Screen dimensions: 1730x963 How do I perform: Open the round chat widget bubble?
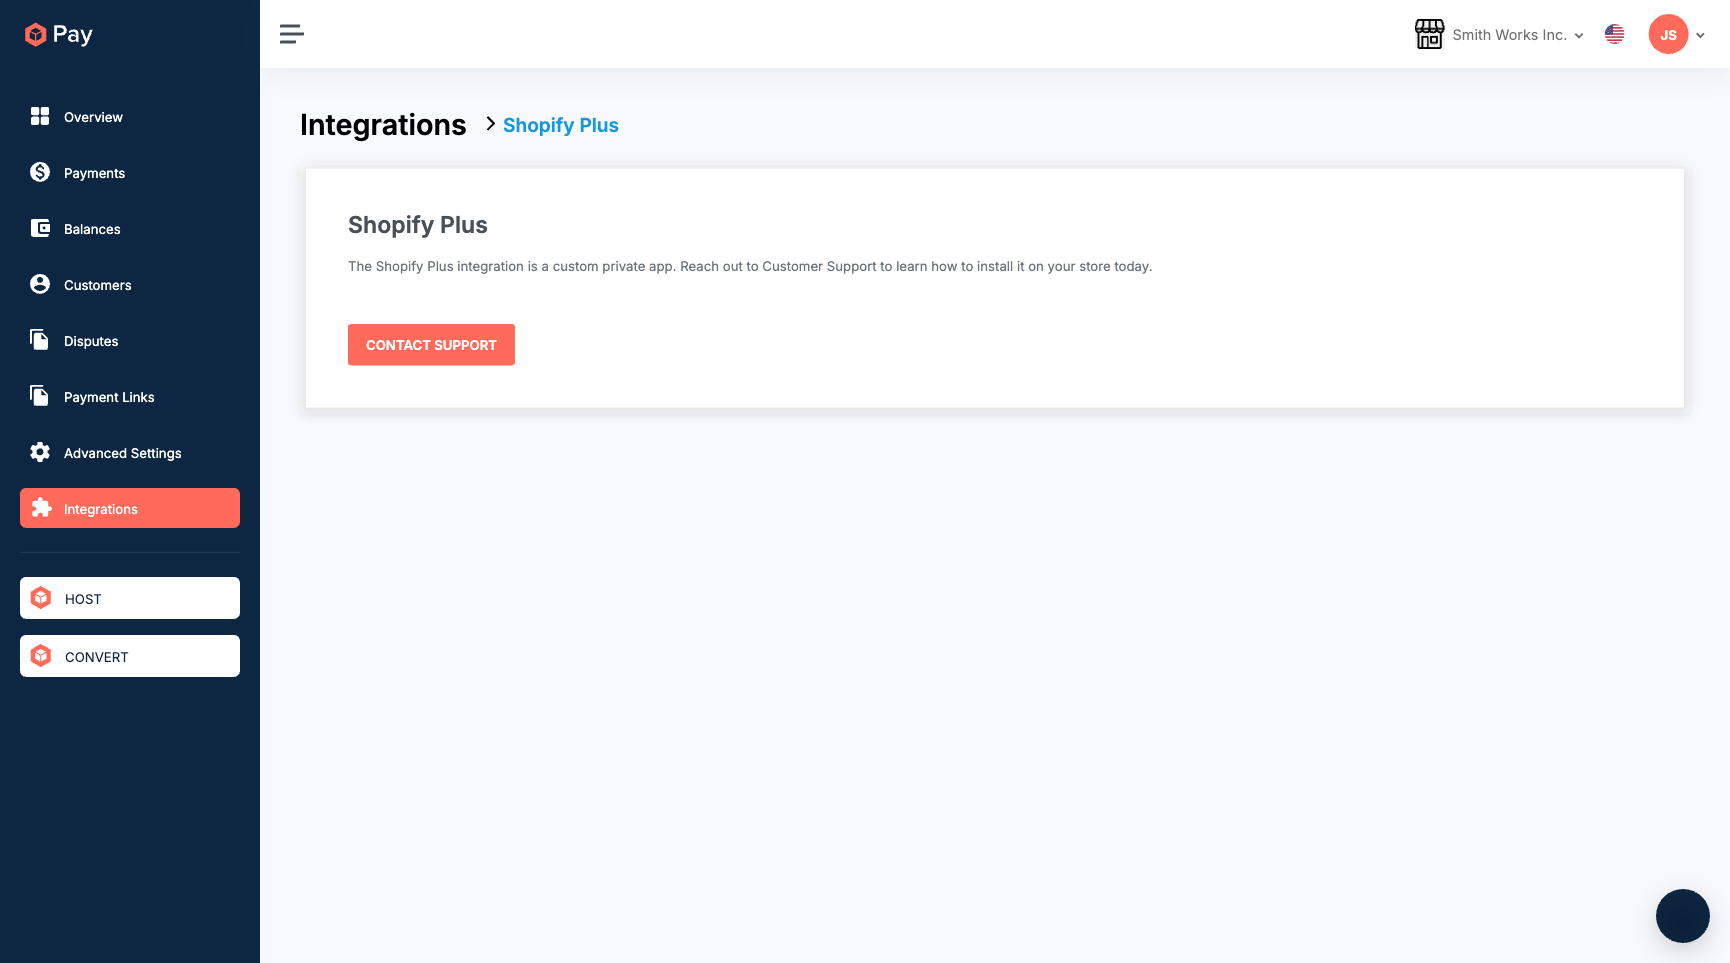[x=1683, y=916]
